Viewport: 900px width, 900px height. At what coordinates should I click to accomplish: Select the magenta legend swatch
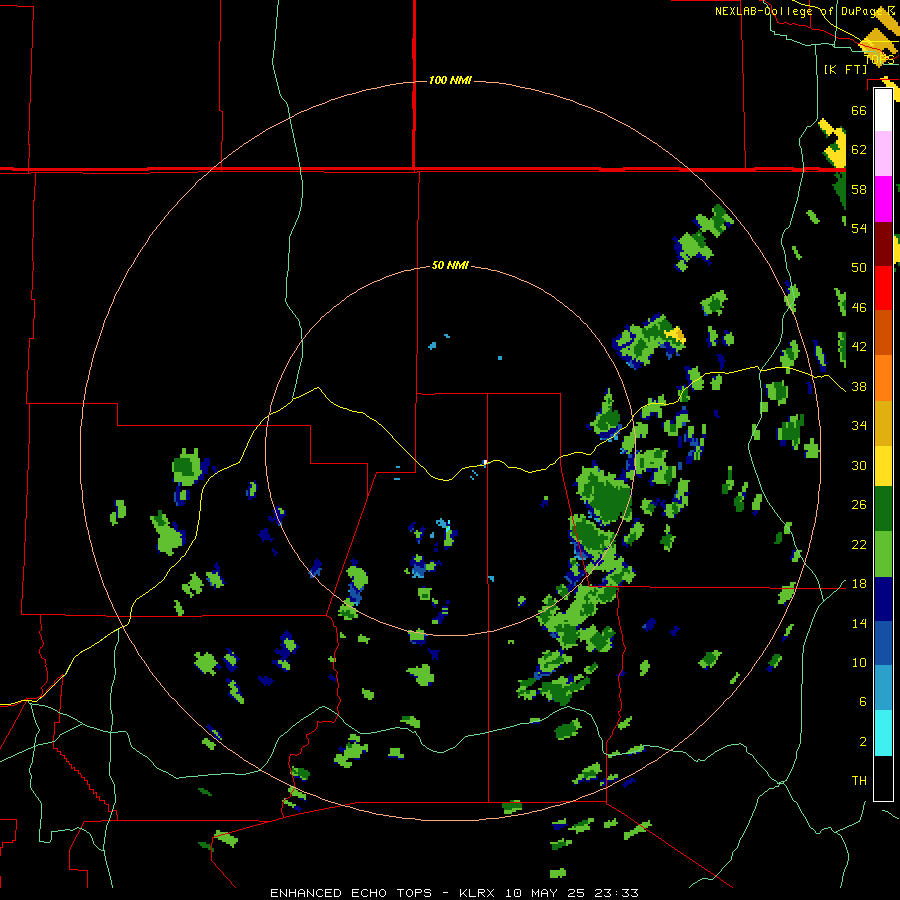(883, 199)
